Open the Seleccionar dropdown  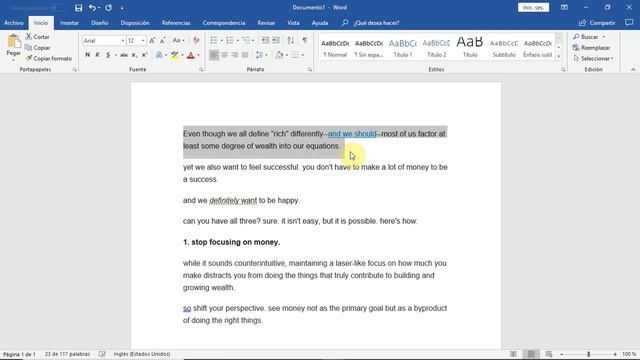(x=593, y=58)
